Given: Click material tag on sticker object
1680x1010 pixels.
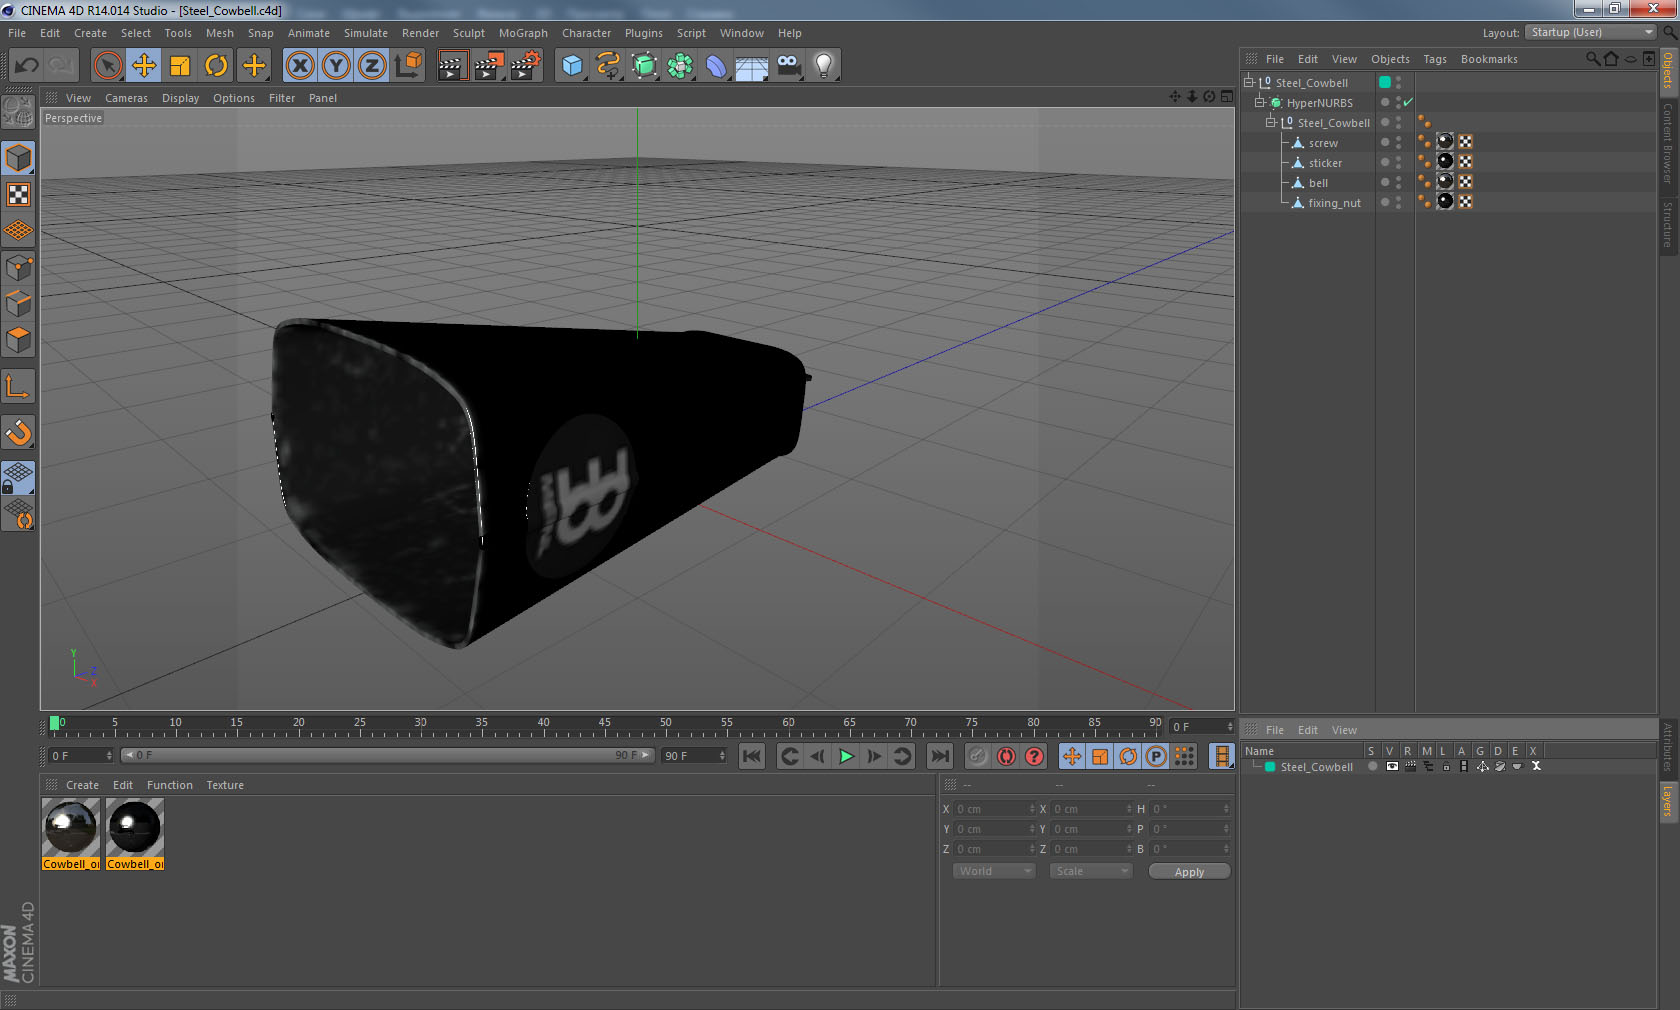Looking at the screenshot, I should pos(1445,161).
